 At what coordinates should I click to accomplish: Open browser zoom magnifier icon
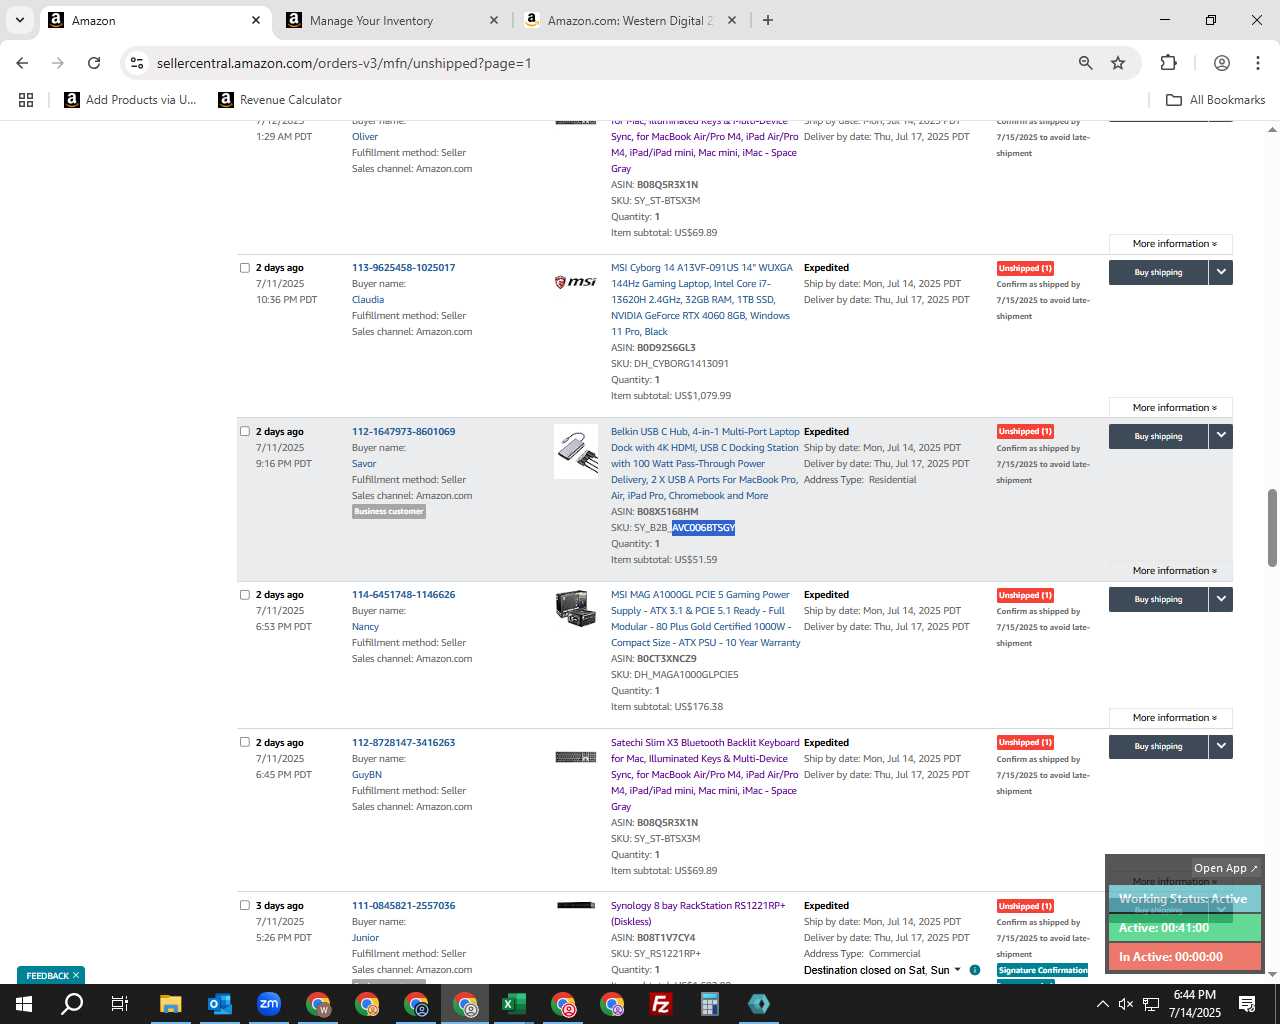(1085, 63)
